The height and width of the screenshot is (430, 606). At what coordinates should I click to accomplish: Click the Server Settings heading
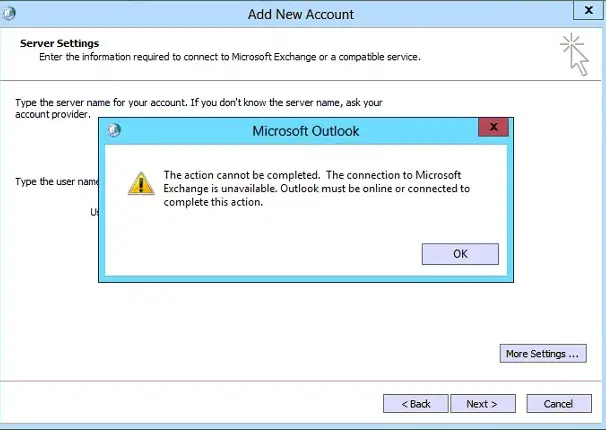pyautogui.click(x=60, y=43)
